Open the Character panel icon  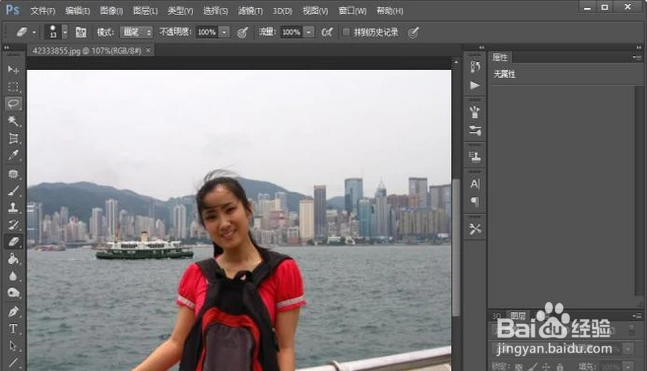point(475,183)
